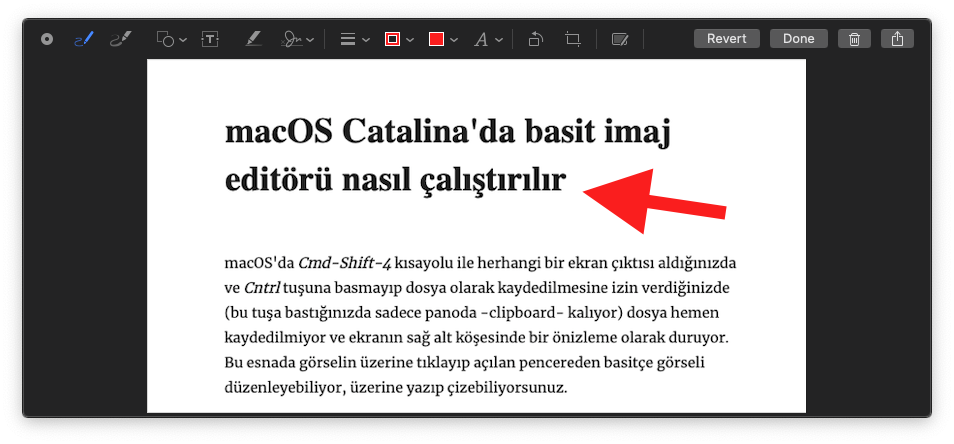Click the word '-clipboard-' in the paragraph
This screenshot has width=954, height=444.
(x=524, y=313)
